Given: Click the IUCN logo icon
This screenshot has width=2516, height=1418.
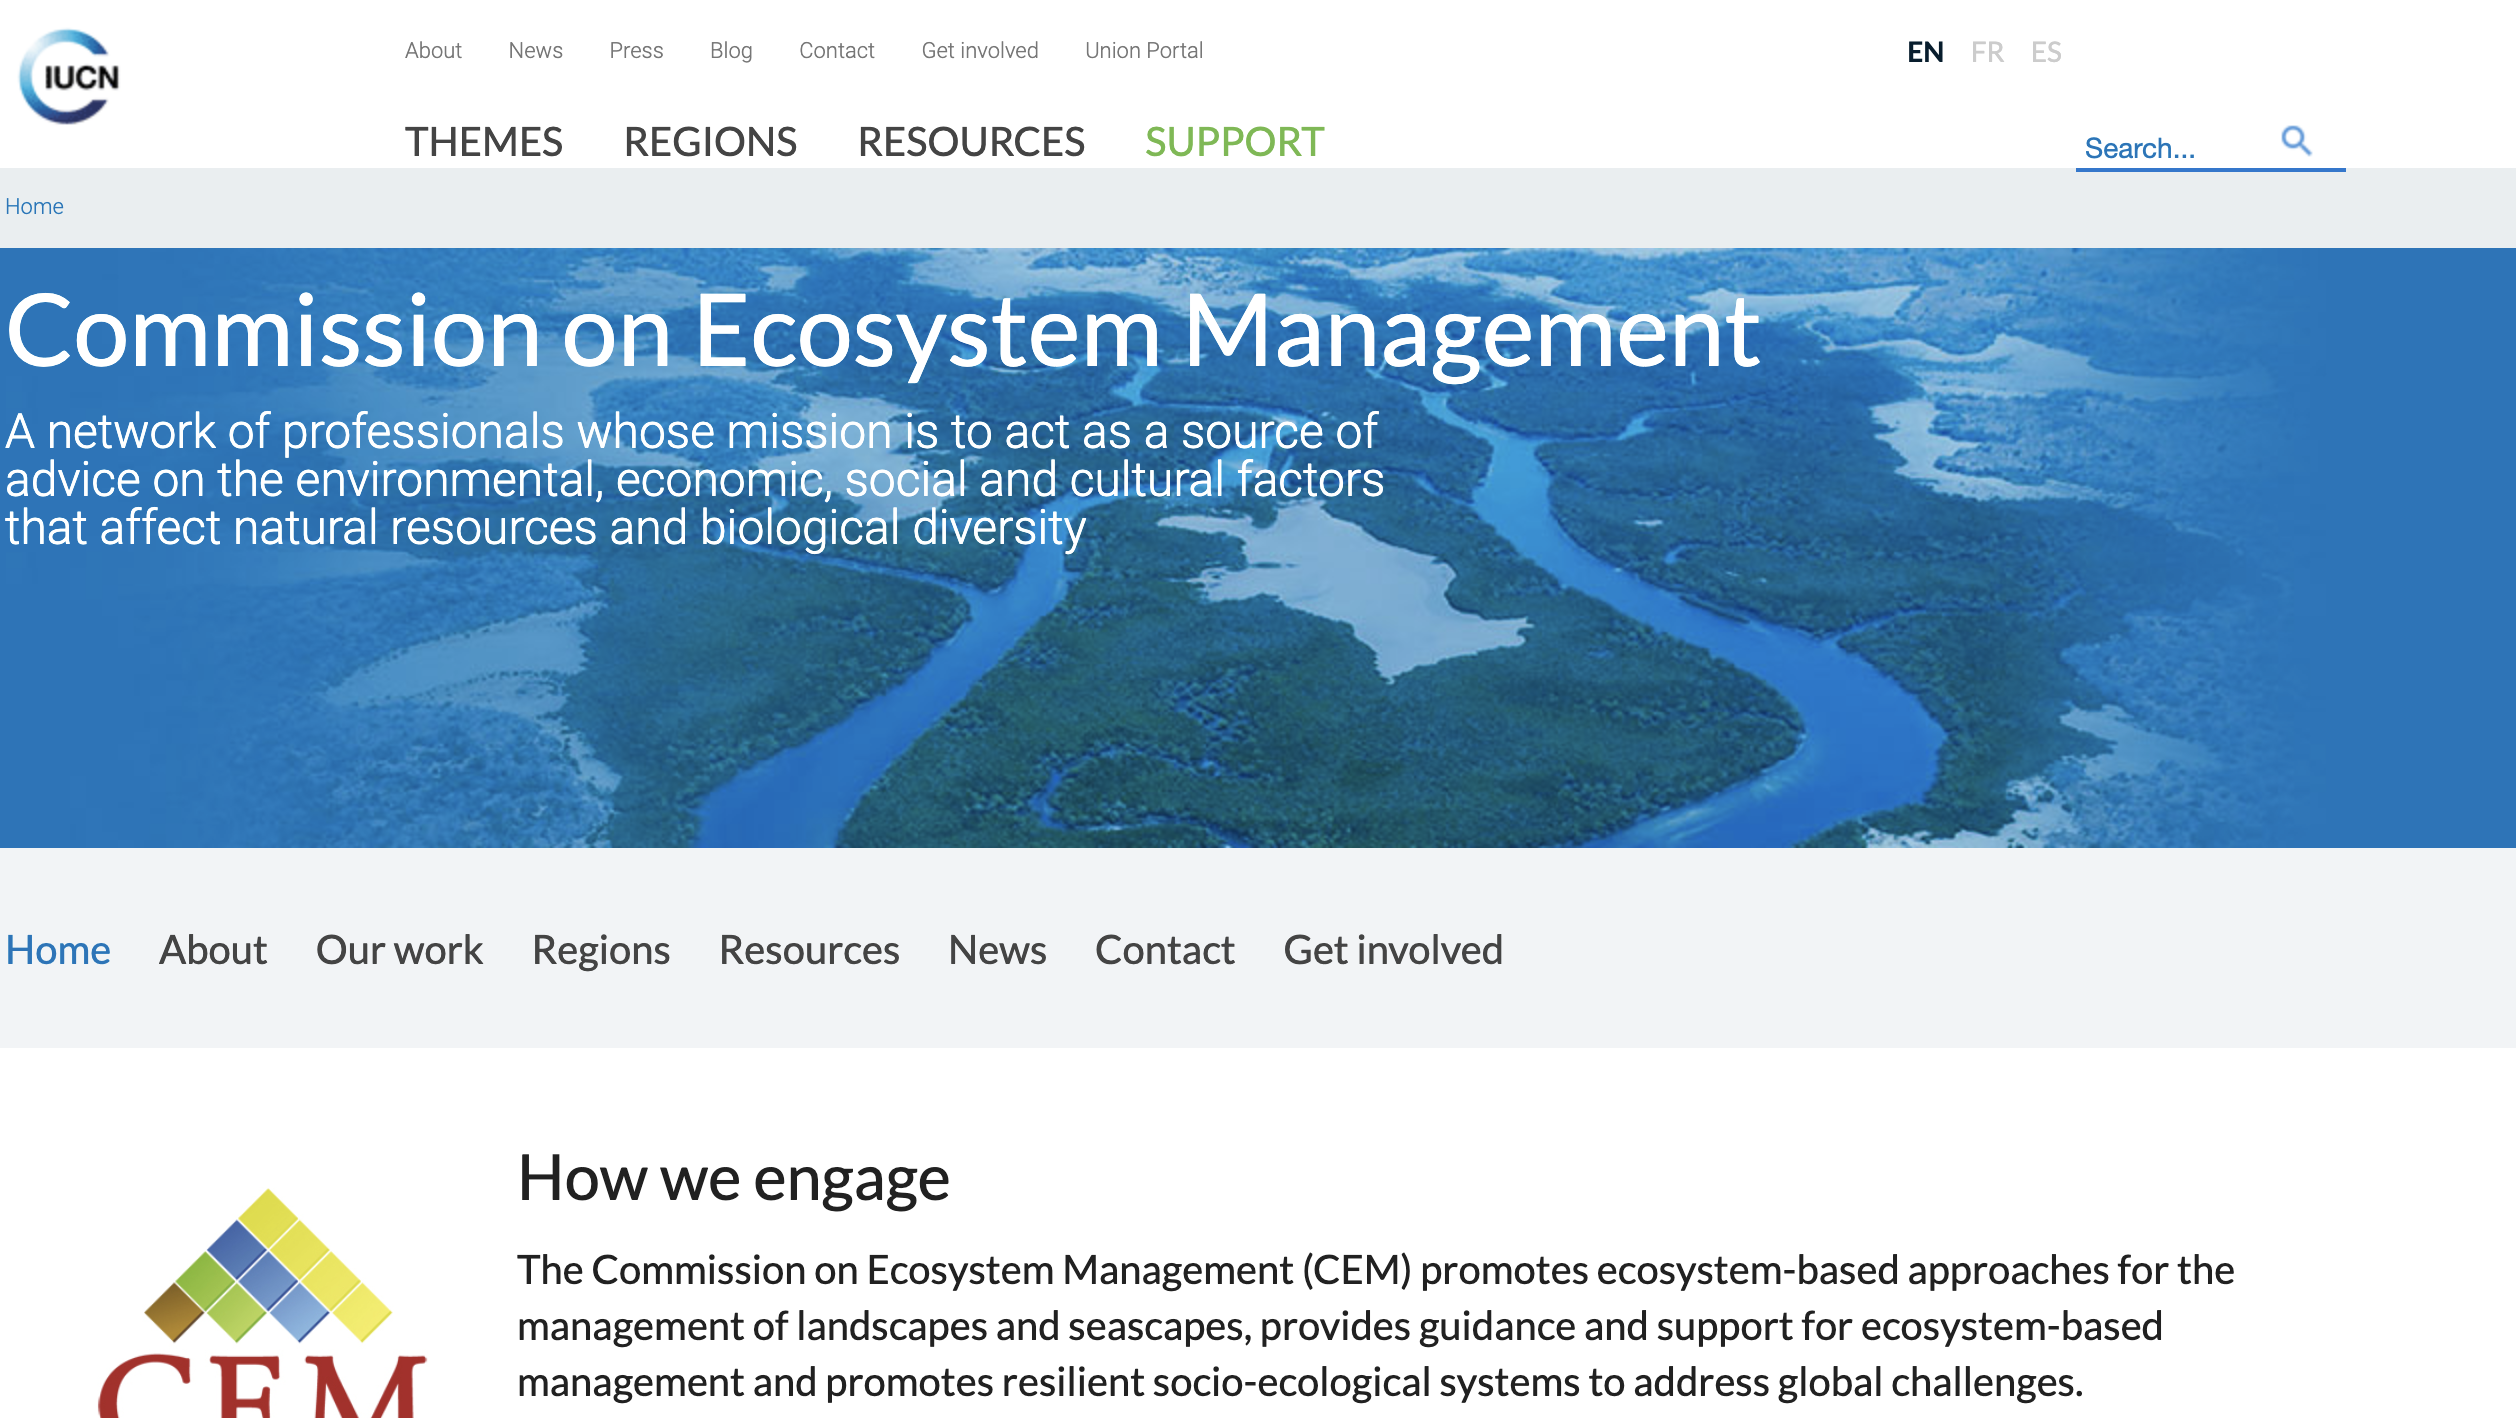Looking at the screenshot, I should [x=69, y=77].
